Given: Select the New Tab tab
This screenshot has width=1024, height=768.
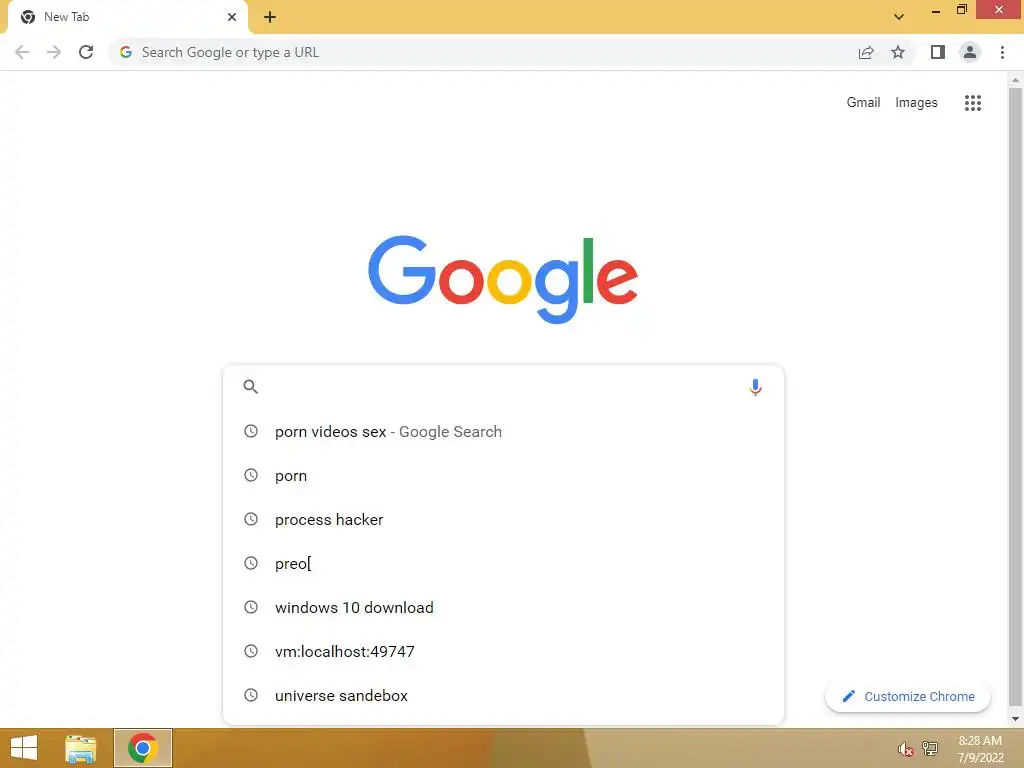Looking at the screenshot, I should 128,17.
